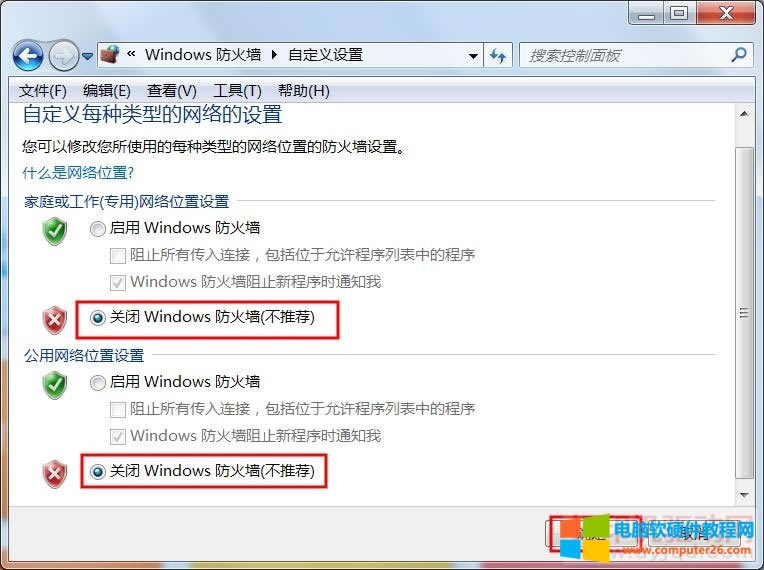This screenshot has width=764, height=570.
Task: Expand the address bar history dropdown
Action: pyautogui.click(x=473, y=56)
